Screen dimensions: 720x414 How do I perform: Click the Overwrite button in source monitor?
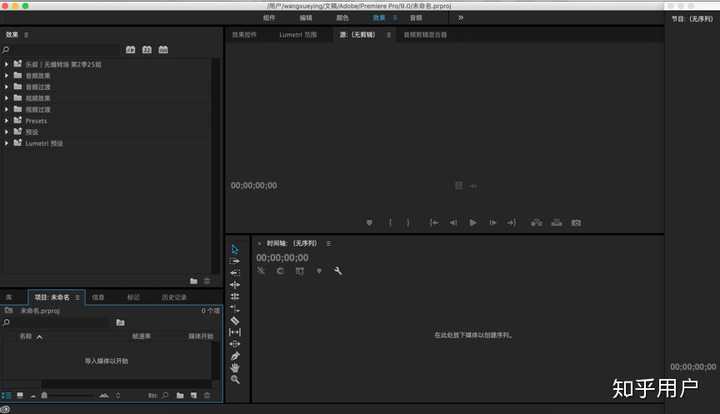557,223
